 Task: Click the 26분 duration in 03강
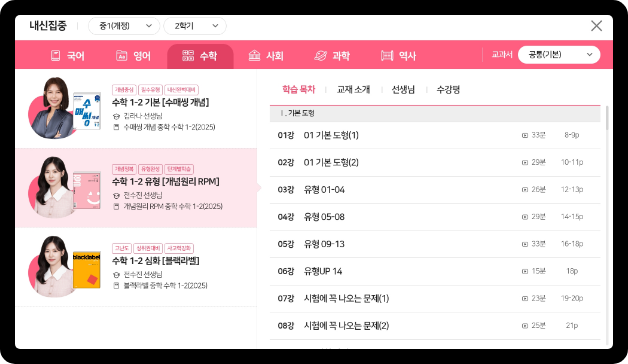tap(538, 190)
